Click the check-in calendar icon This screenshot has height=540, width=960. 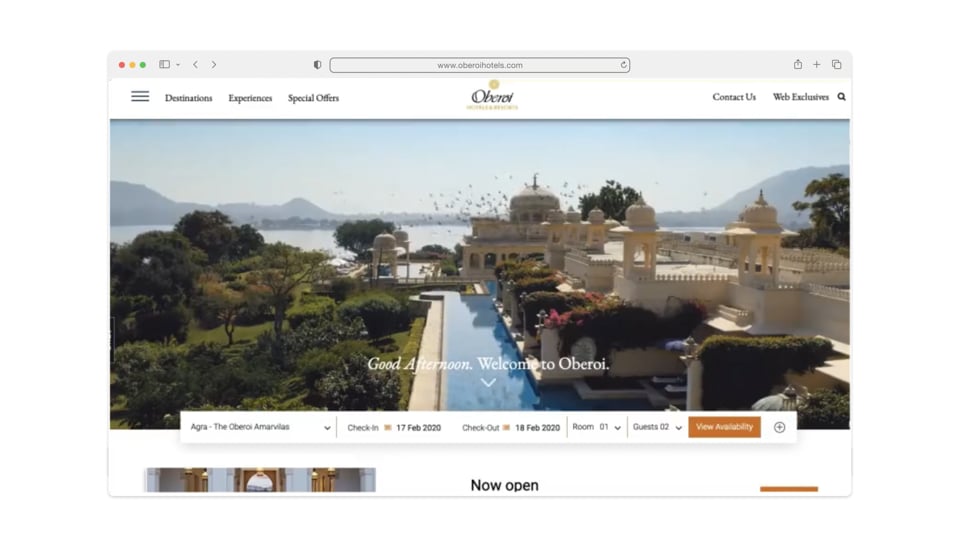[x=388, y=427]
